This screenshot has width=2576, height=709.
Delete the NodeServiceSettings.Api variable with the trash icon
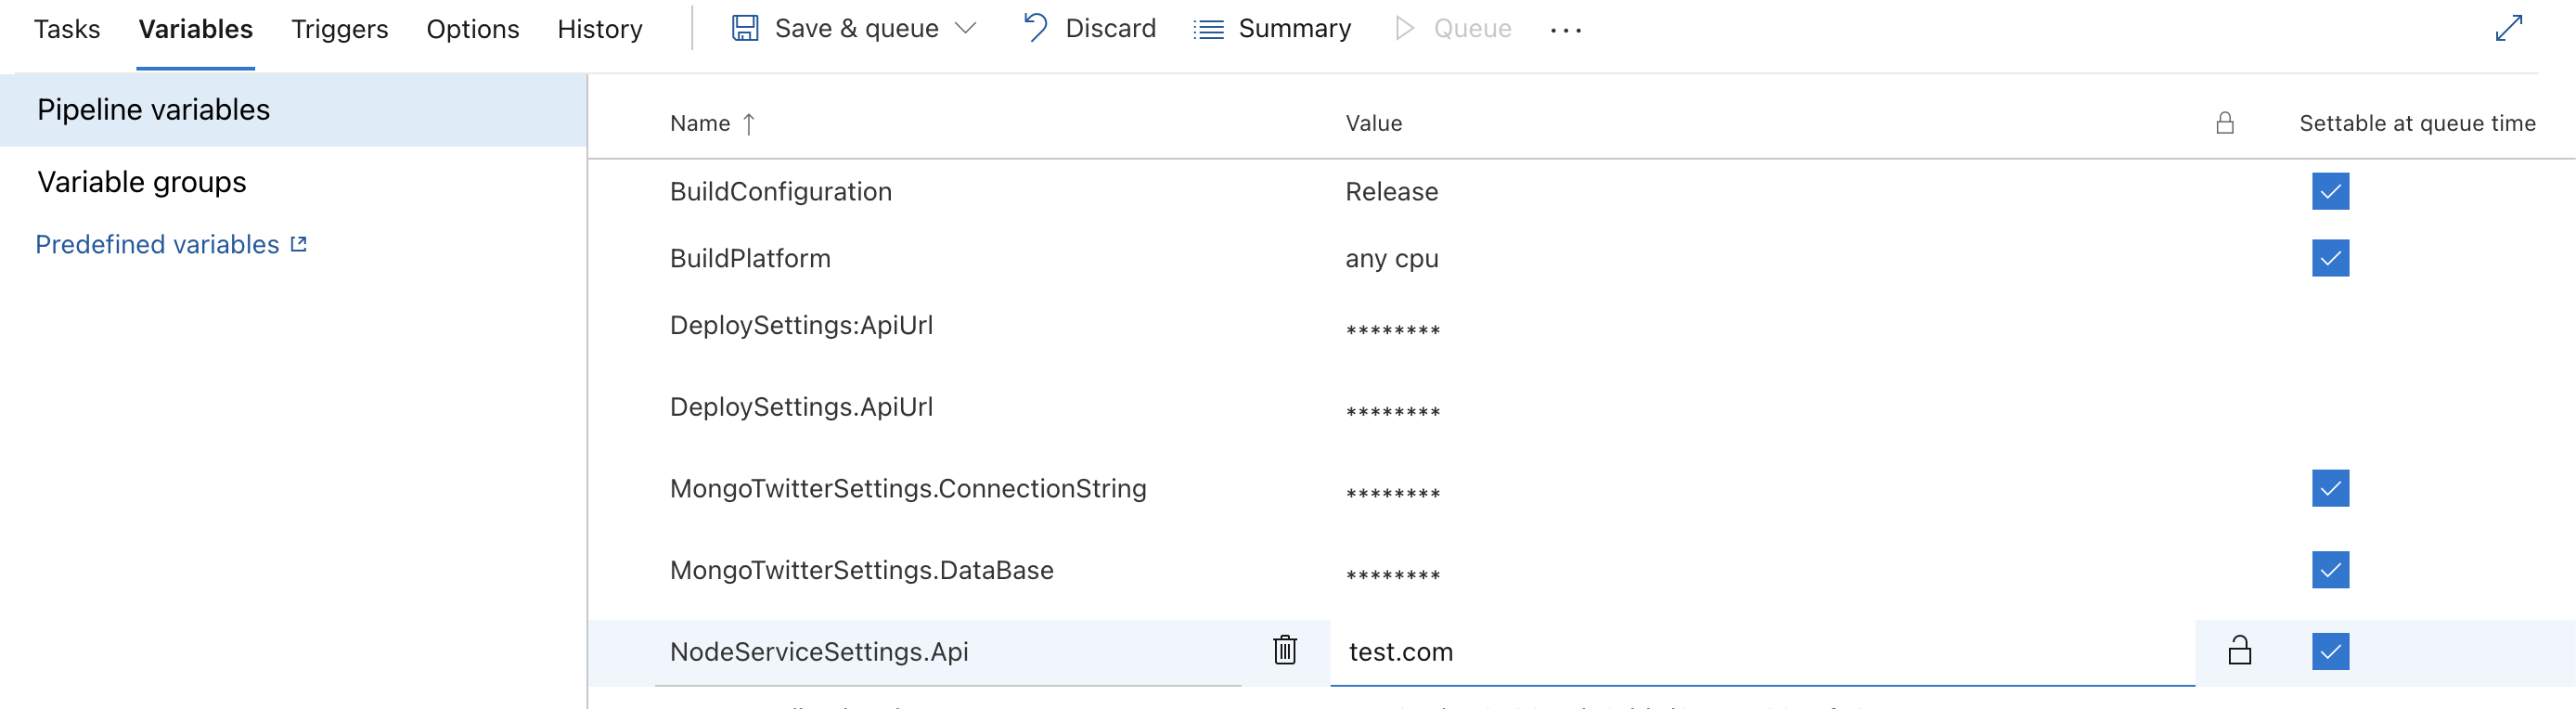click(x=1285, y=650)
